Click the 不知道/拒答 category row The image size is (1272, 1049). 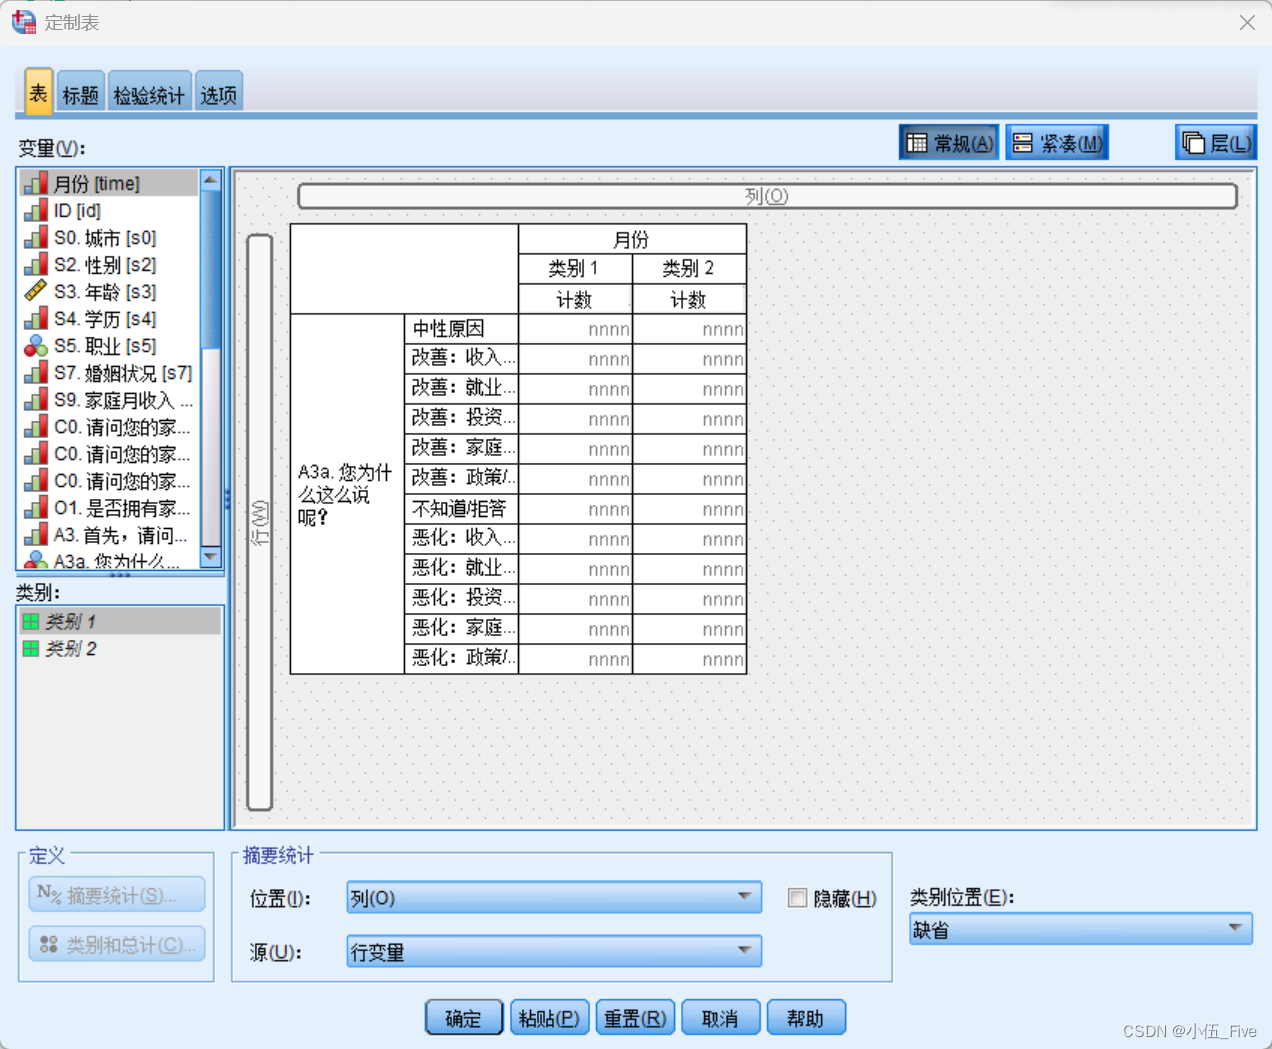[x=461, y=509]
